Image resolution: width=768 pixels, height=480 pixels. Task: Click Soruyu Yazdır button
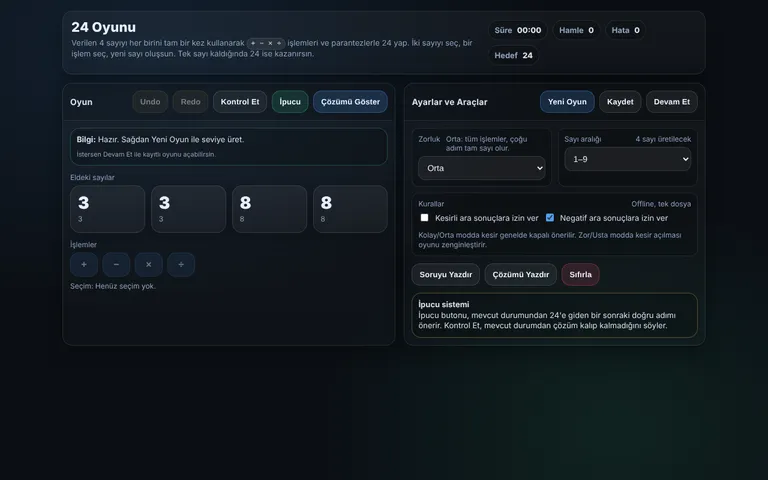446,275
